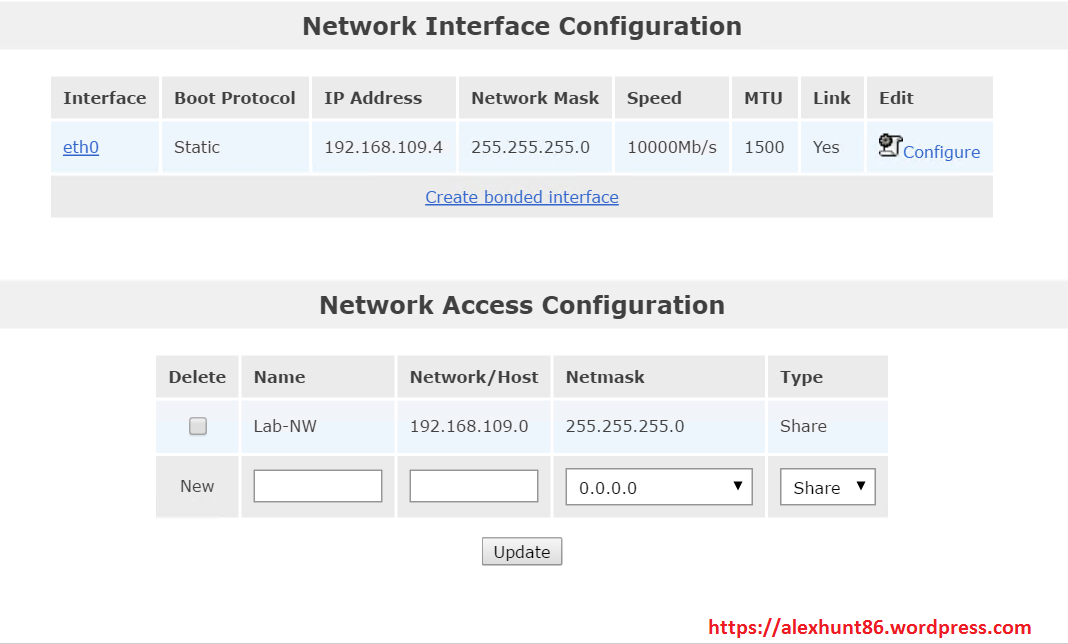The width and height of the screenshot is (1068, 644).
Task: Tick the Delete checkbox for Lab-NW
Action: pyautogui.click(x=198, y=426)
